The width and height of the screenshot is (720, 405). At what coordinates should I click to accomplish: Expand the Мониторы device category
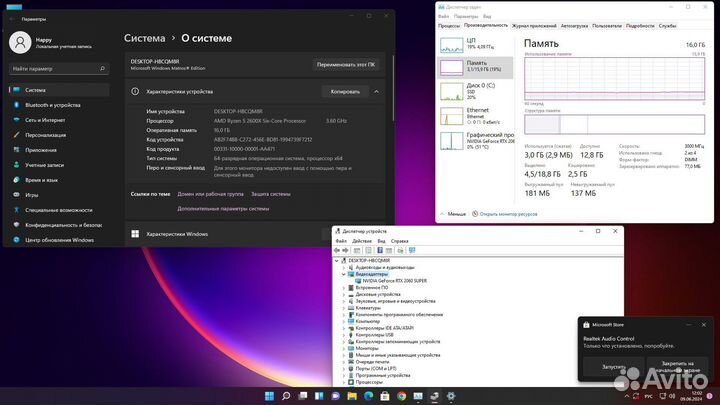click(345, 347)
